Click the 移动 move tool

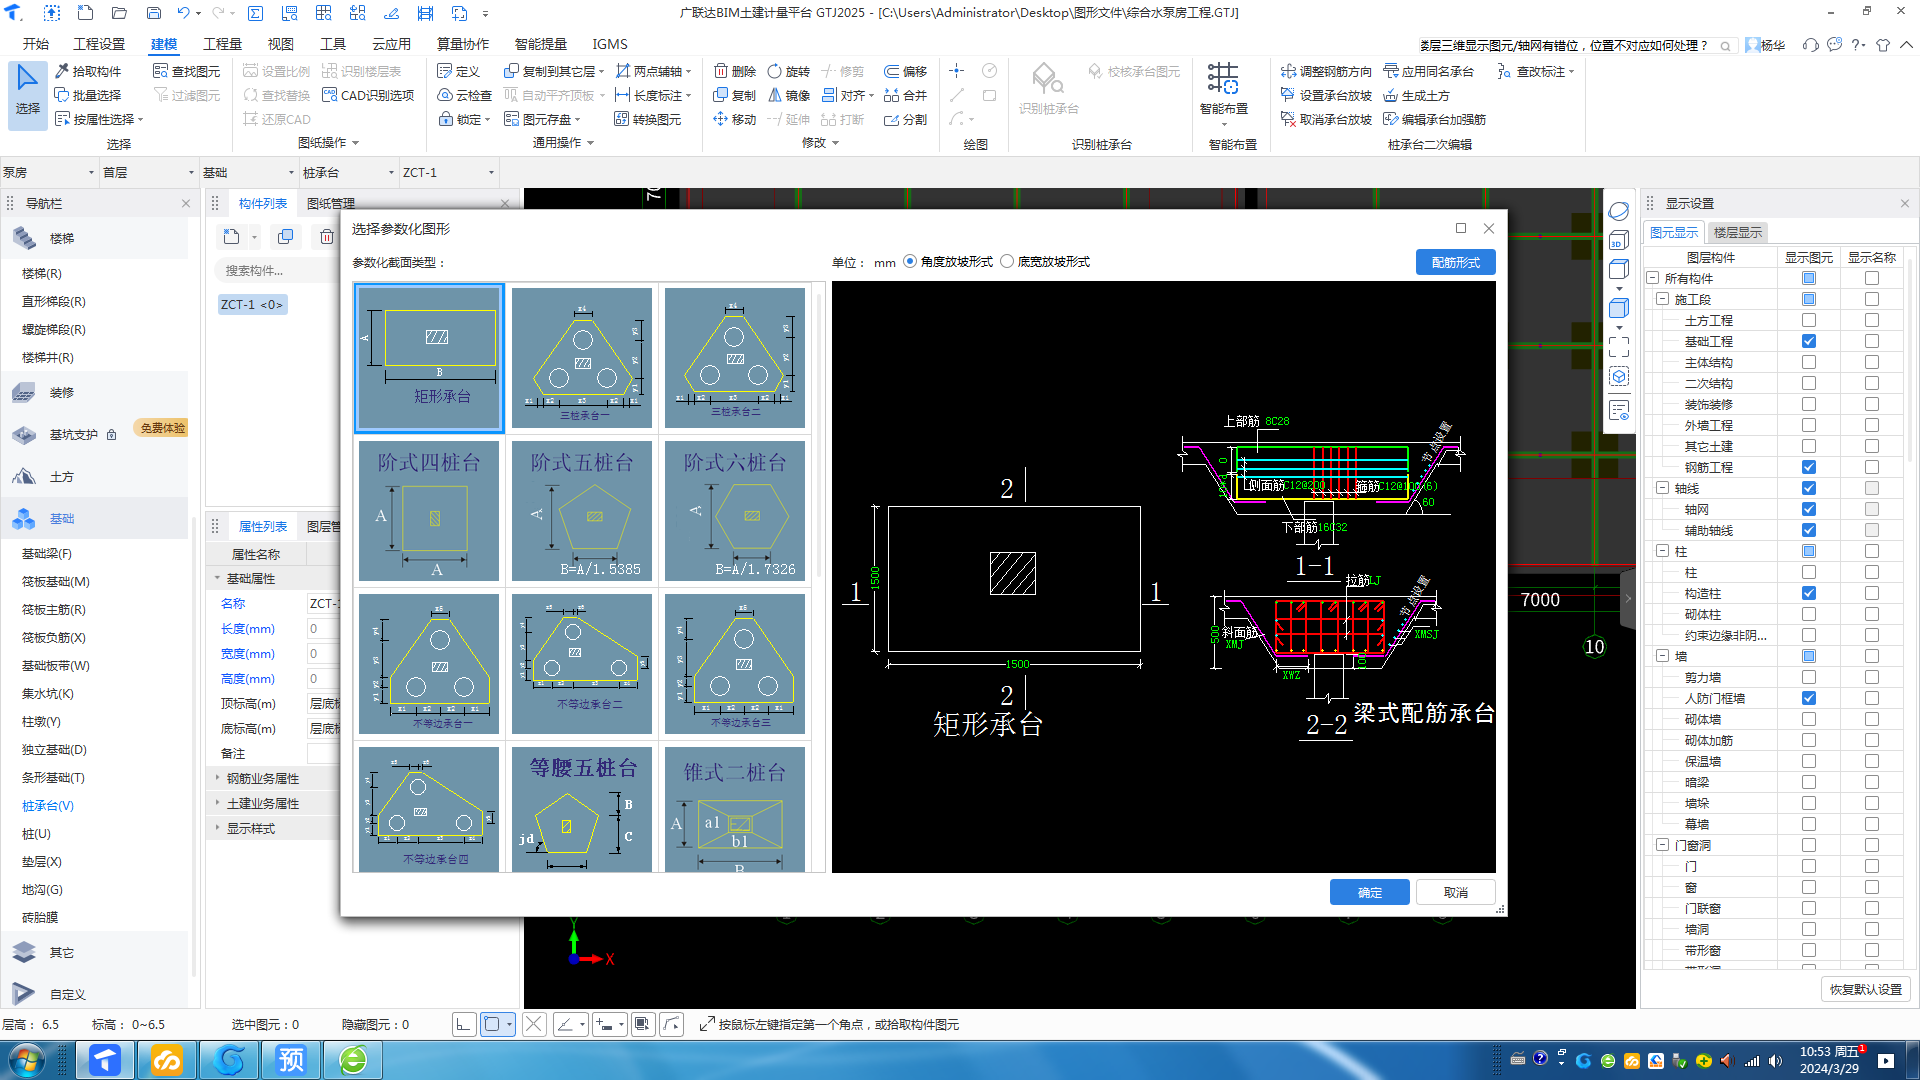(735, 119)
